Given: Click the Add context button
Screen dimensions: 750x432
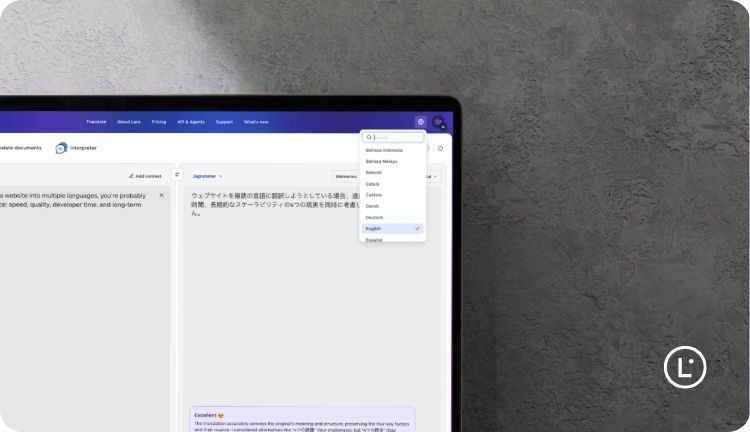Looking at the screenshot, I should [145, 176].
